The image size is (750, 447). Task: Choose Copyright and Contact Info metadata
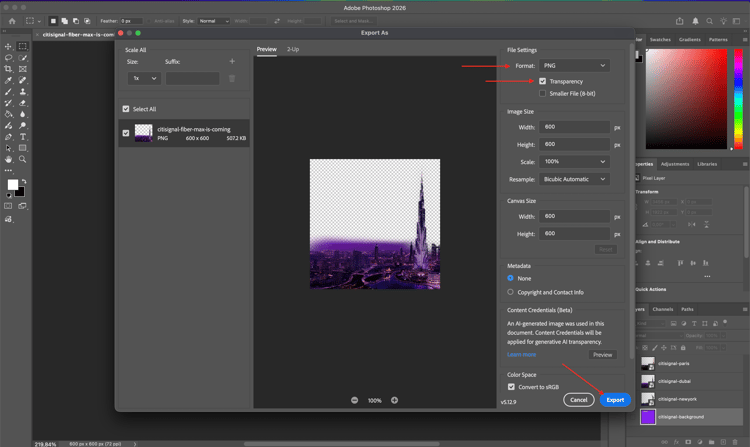[x=511, y=292]
